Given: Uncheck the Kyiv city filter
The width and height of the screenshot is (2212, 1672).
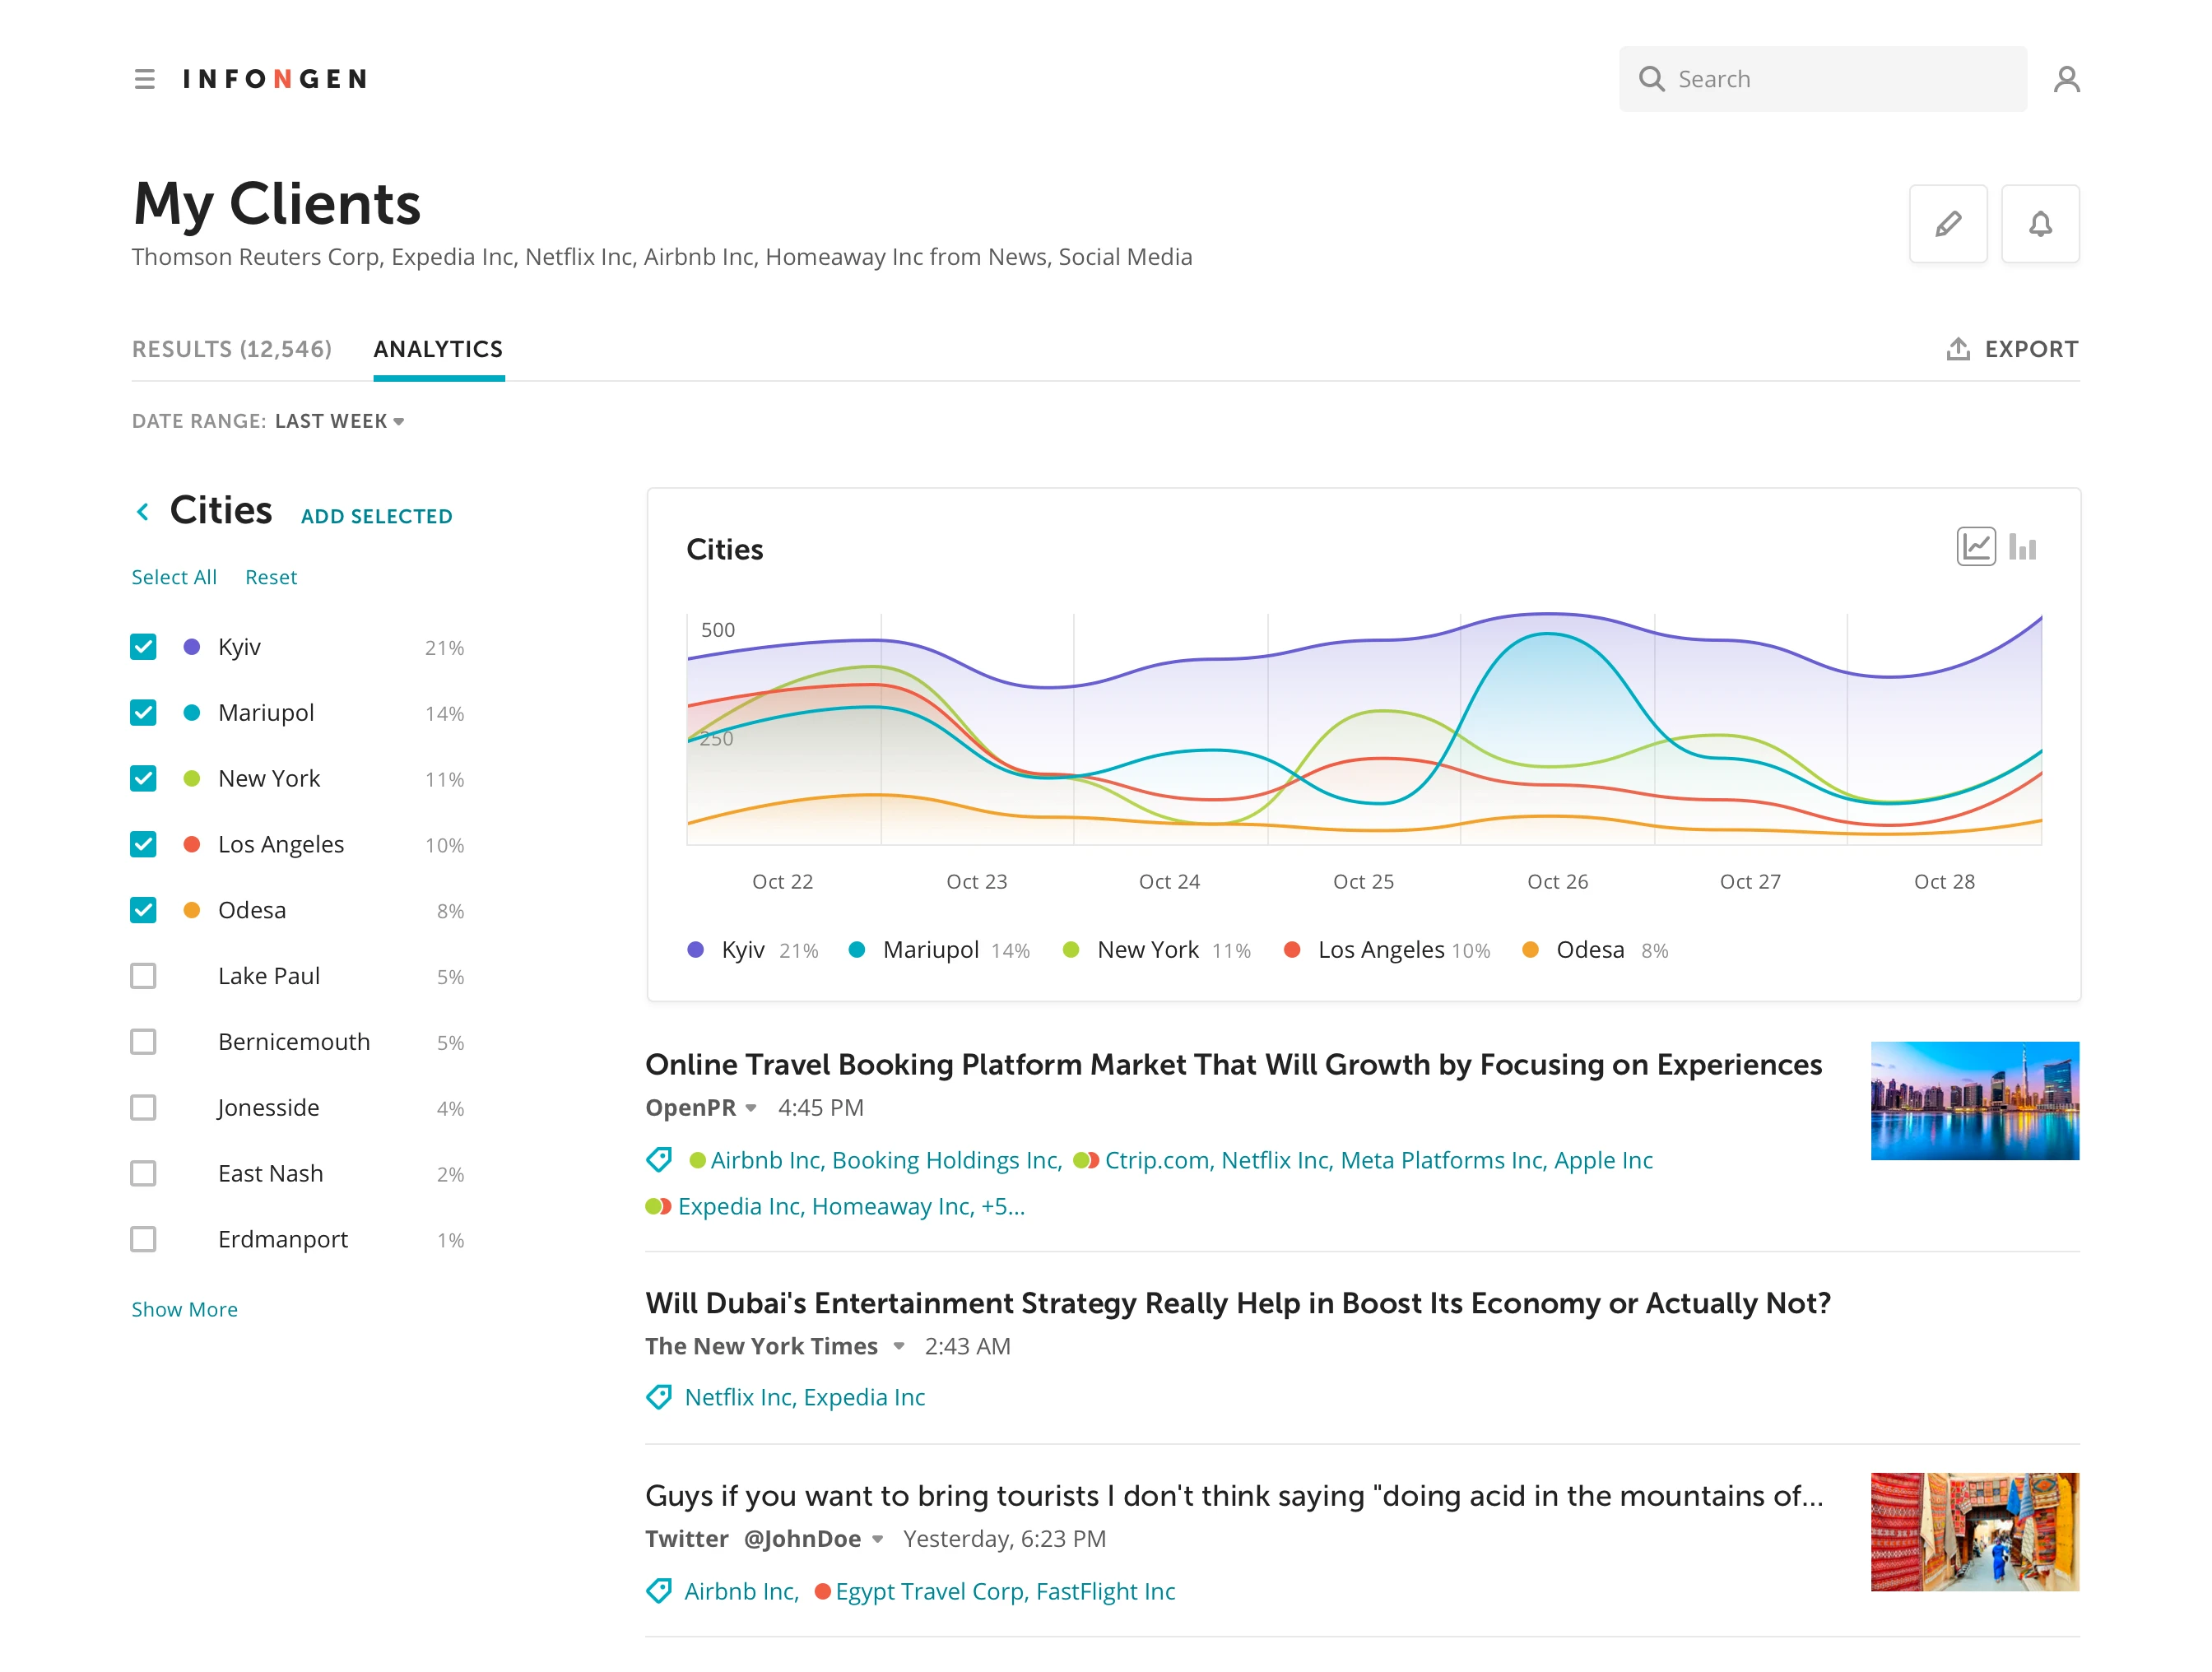Looking at the screenshot, I should [143, 646].
